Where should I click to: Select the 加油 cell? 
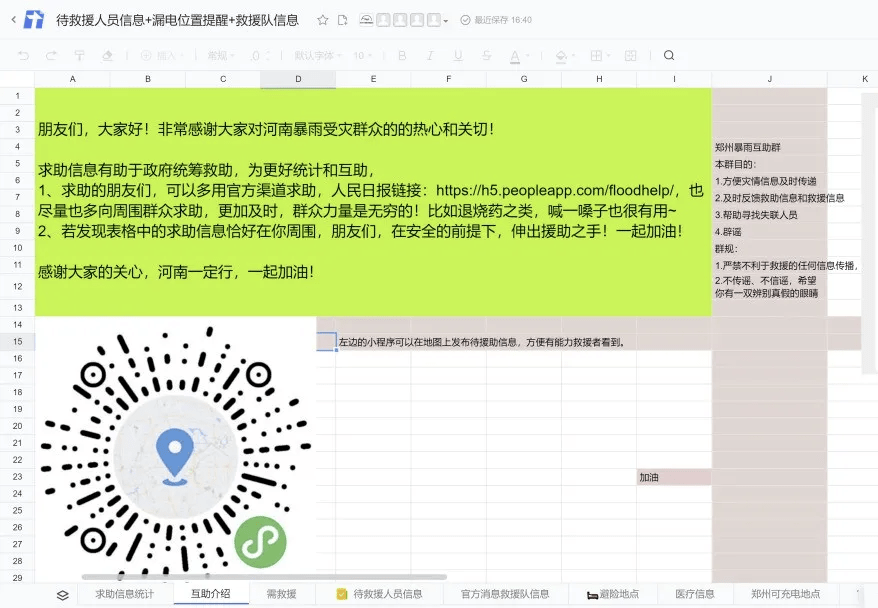coord(674,477)
